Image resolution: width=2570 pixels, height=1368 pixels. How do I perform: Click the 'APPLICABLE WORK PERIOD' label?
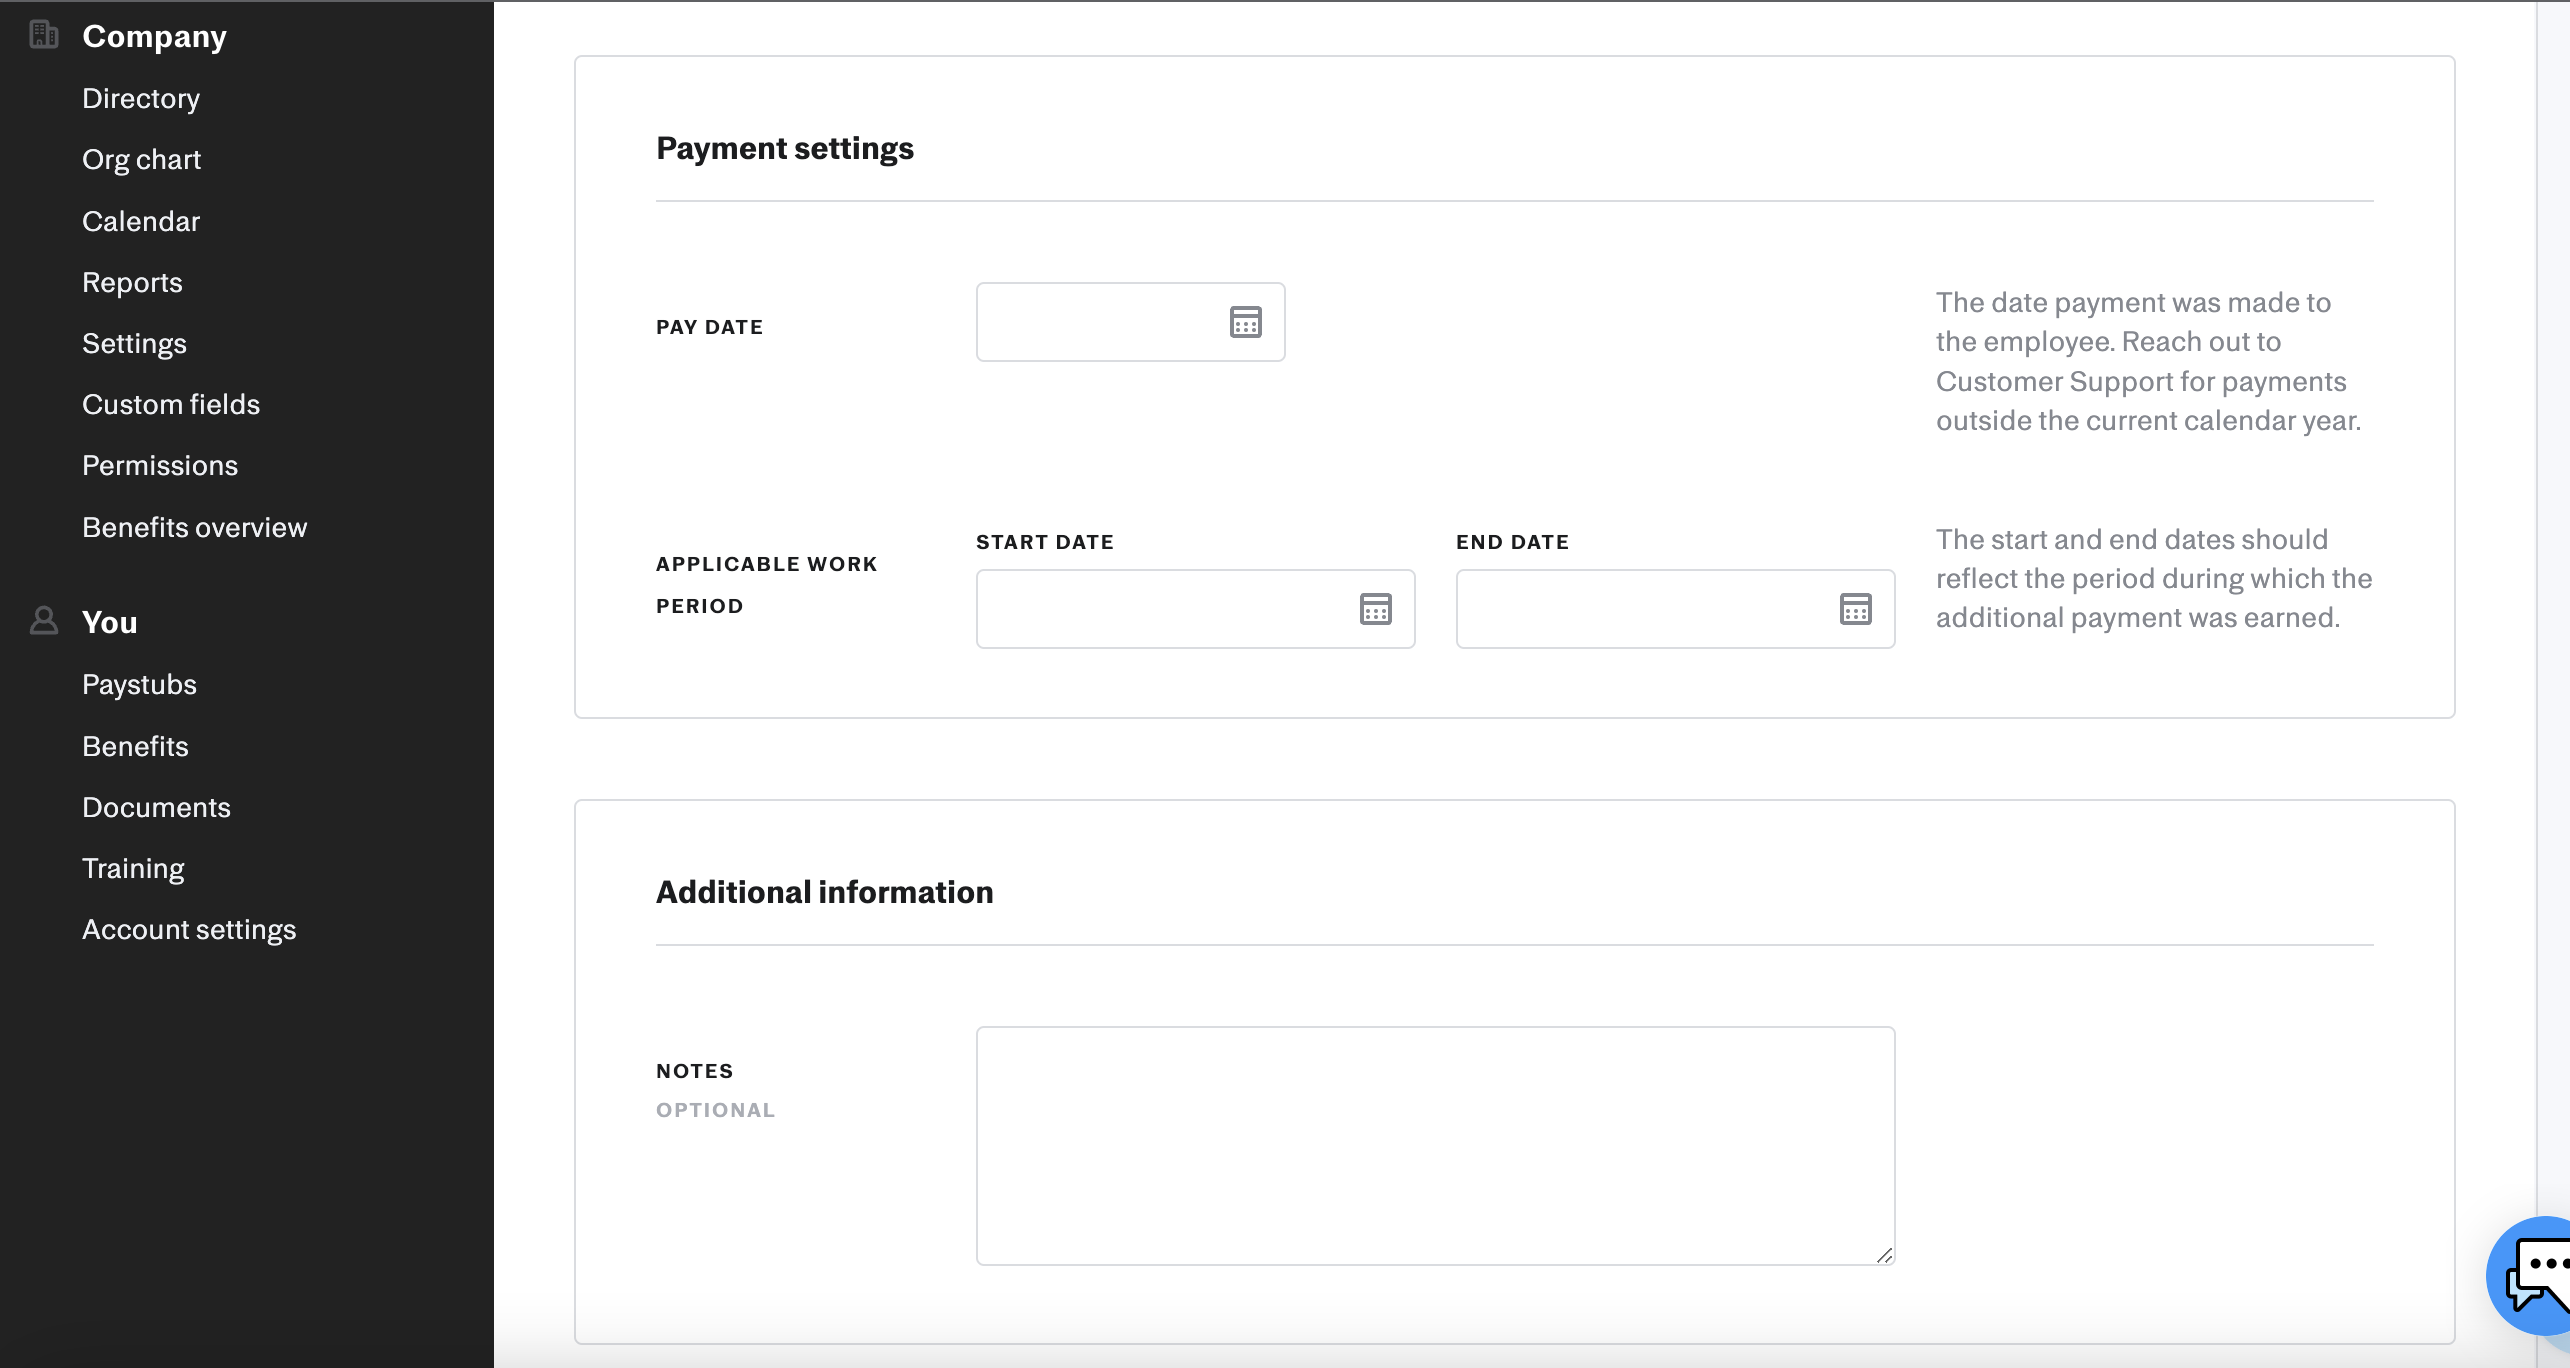pyautogui.click(x=766, y=585)
